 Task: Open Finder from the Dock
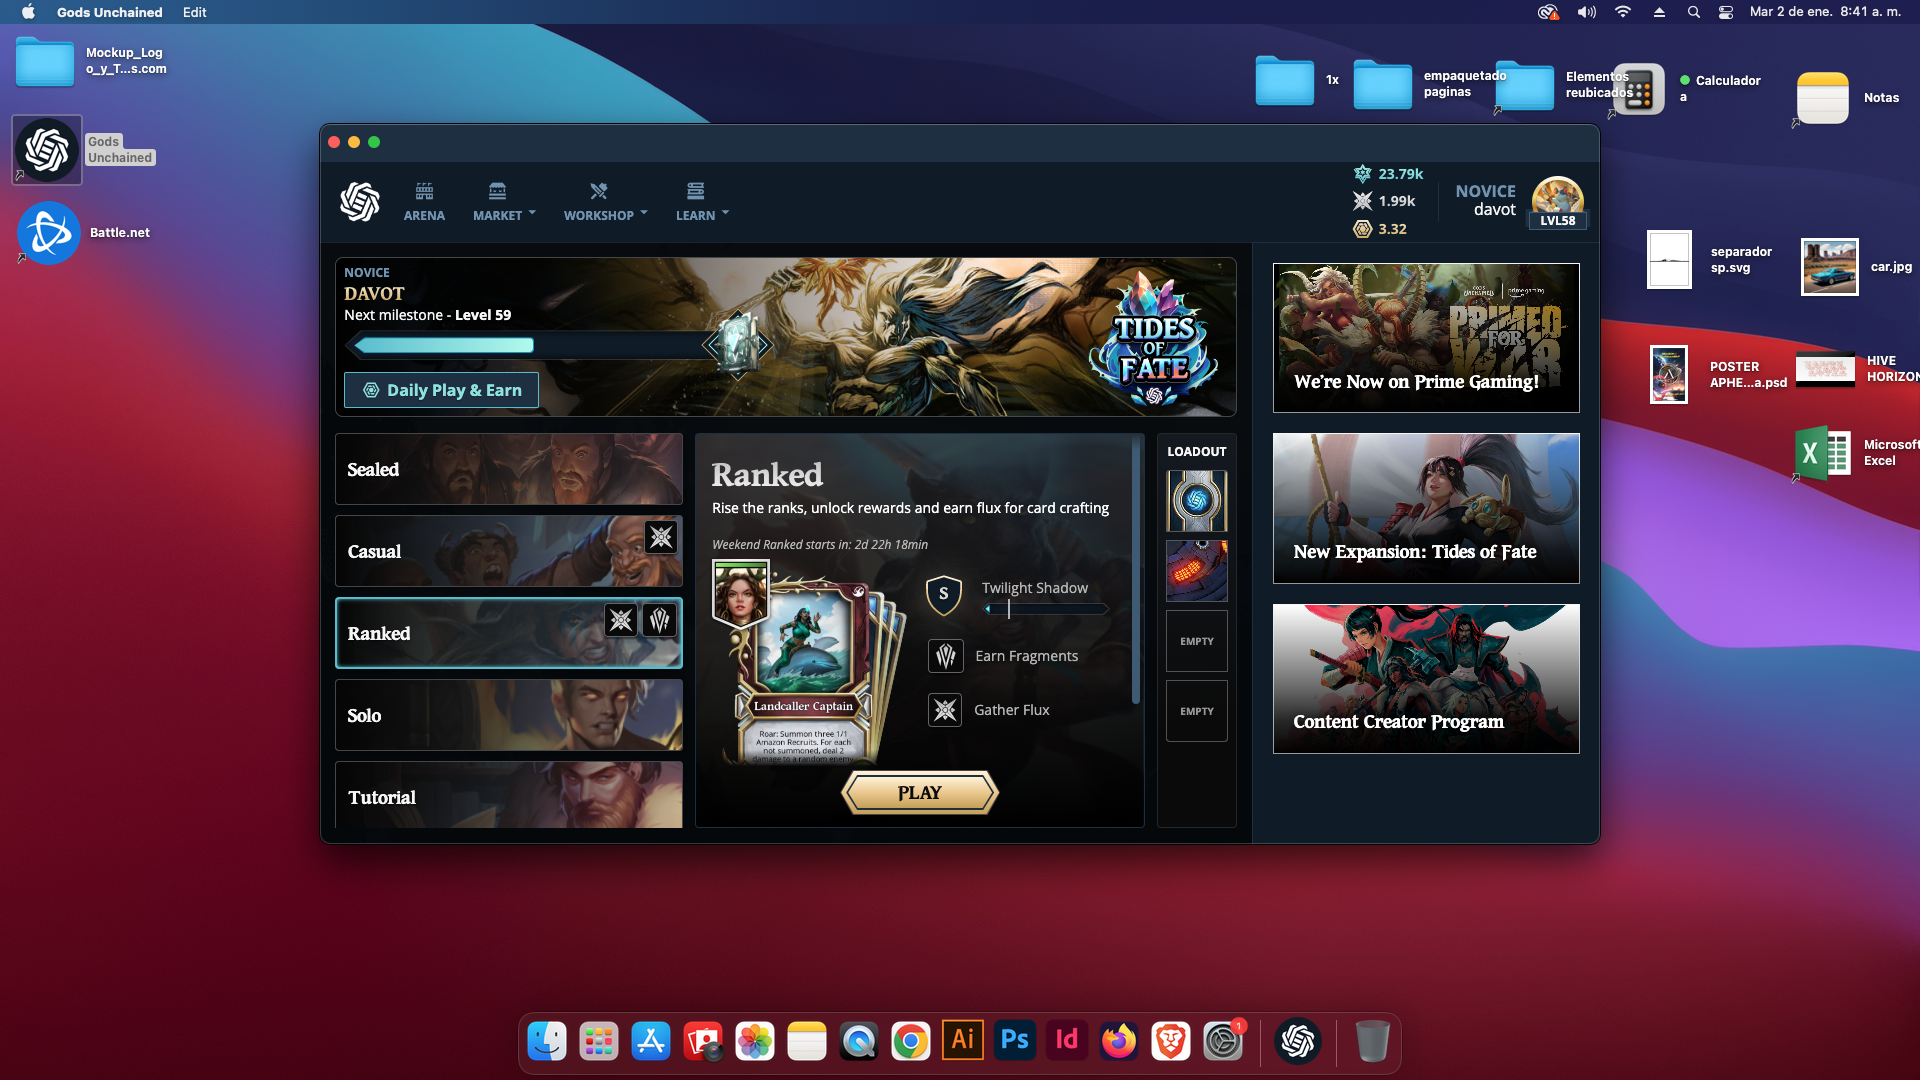tap(547, 1041)
